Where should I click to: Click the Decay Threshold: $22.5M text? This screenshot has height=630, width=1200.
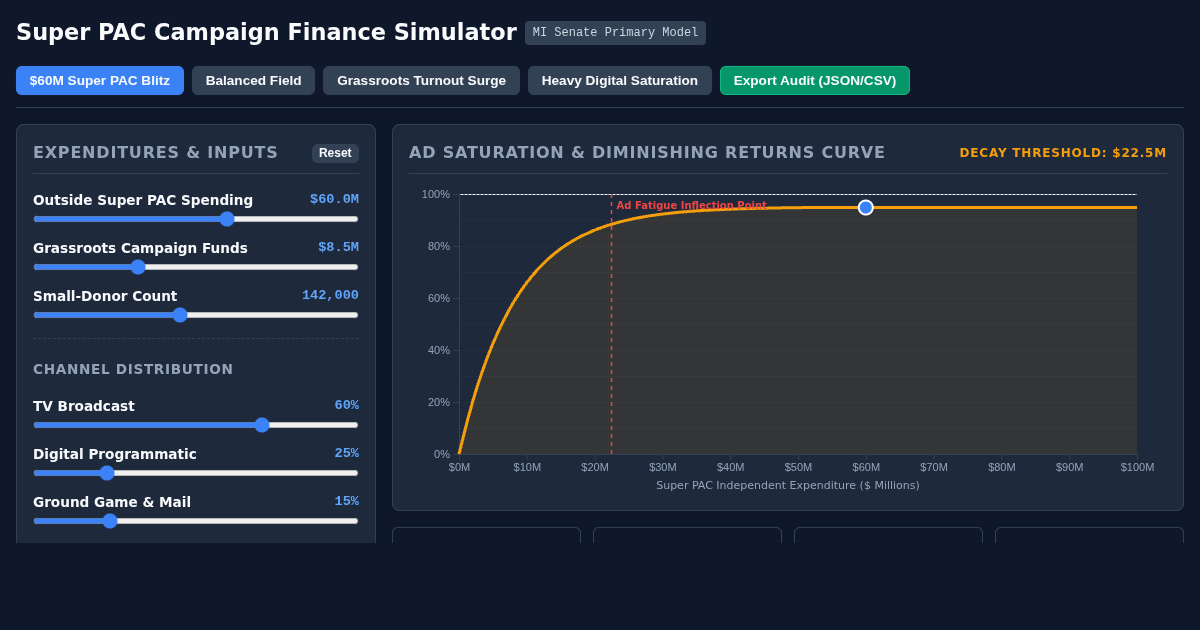click(x=1063, y=153)
